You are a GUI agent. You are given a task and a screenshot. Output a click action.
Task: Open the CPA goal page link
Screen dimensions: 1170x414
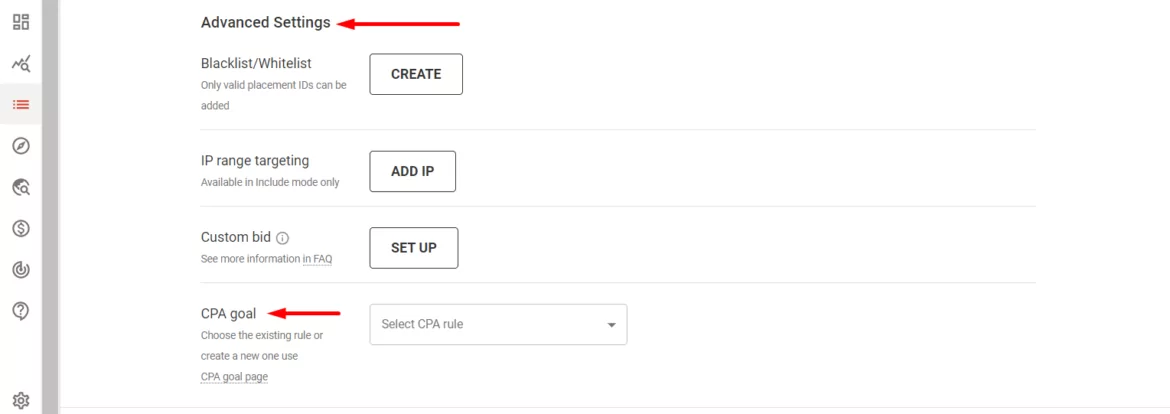(x=234, y=377)
